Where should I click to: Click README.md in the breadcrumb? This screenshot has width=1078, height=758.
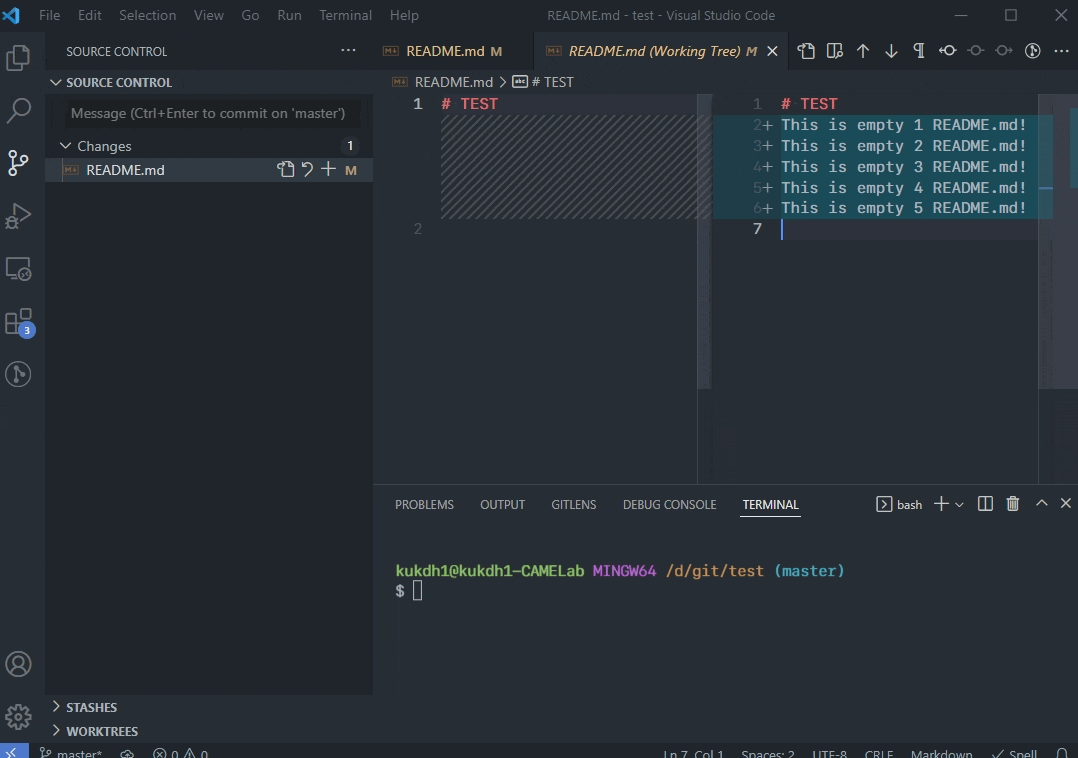click(454, 82)
